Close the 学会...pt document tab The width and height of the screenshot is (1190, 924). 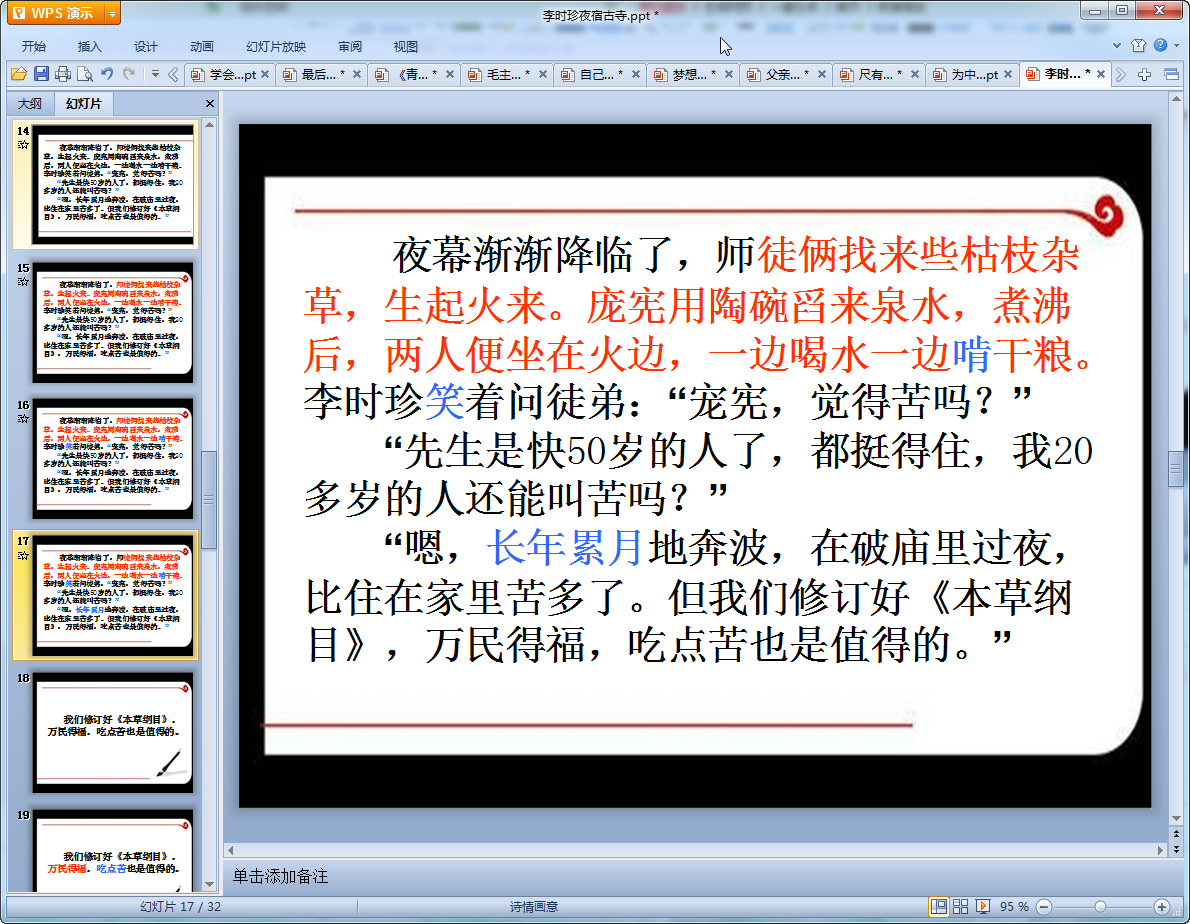click(265, 74)
